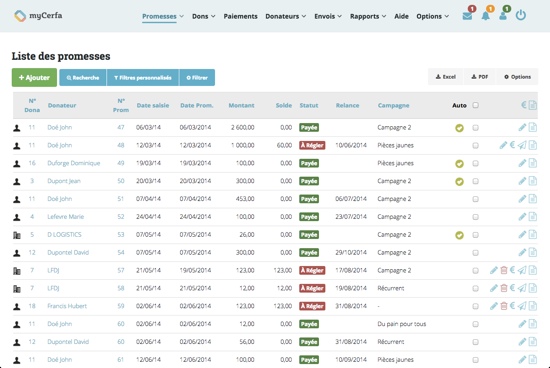Open the messages envelope icon

tap(467, 16)
